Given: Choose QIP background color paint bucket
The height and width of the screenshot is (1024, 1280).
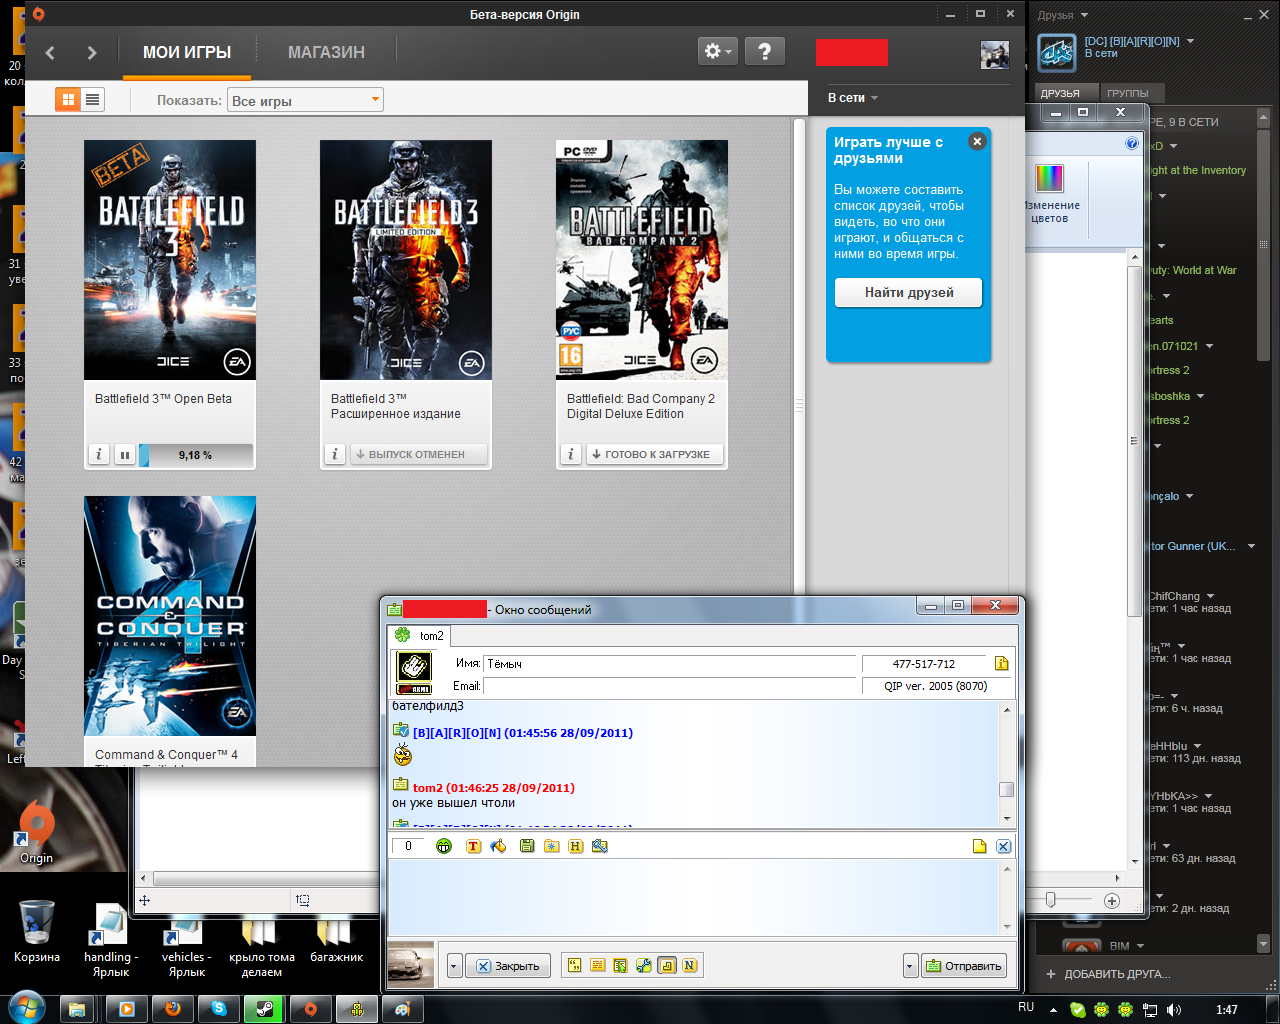Looking at the screenshot, I should click(498, 846).
